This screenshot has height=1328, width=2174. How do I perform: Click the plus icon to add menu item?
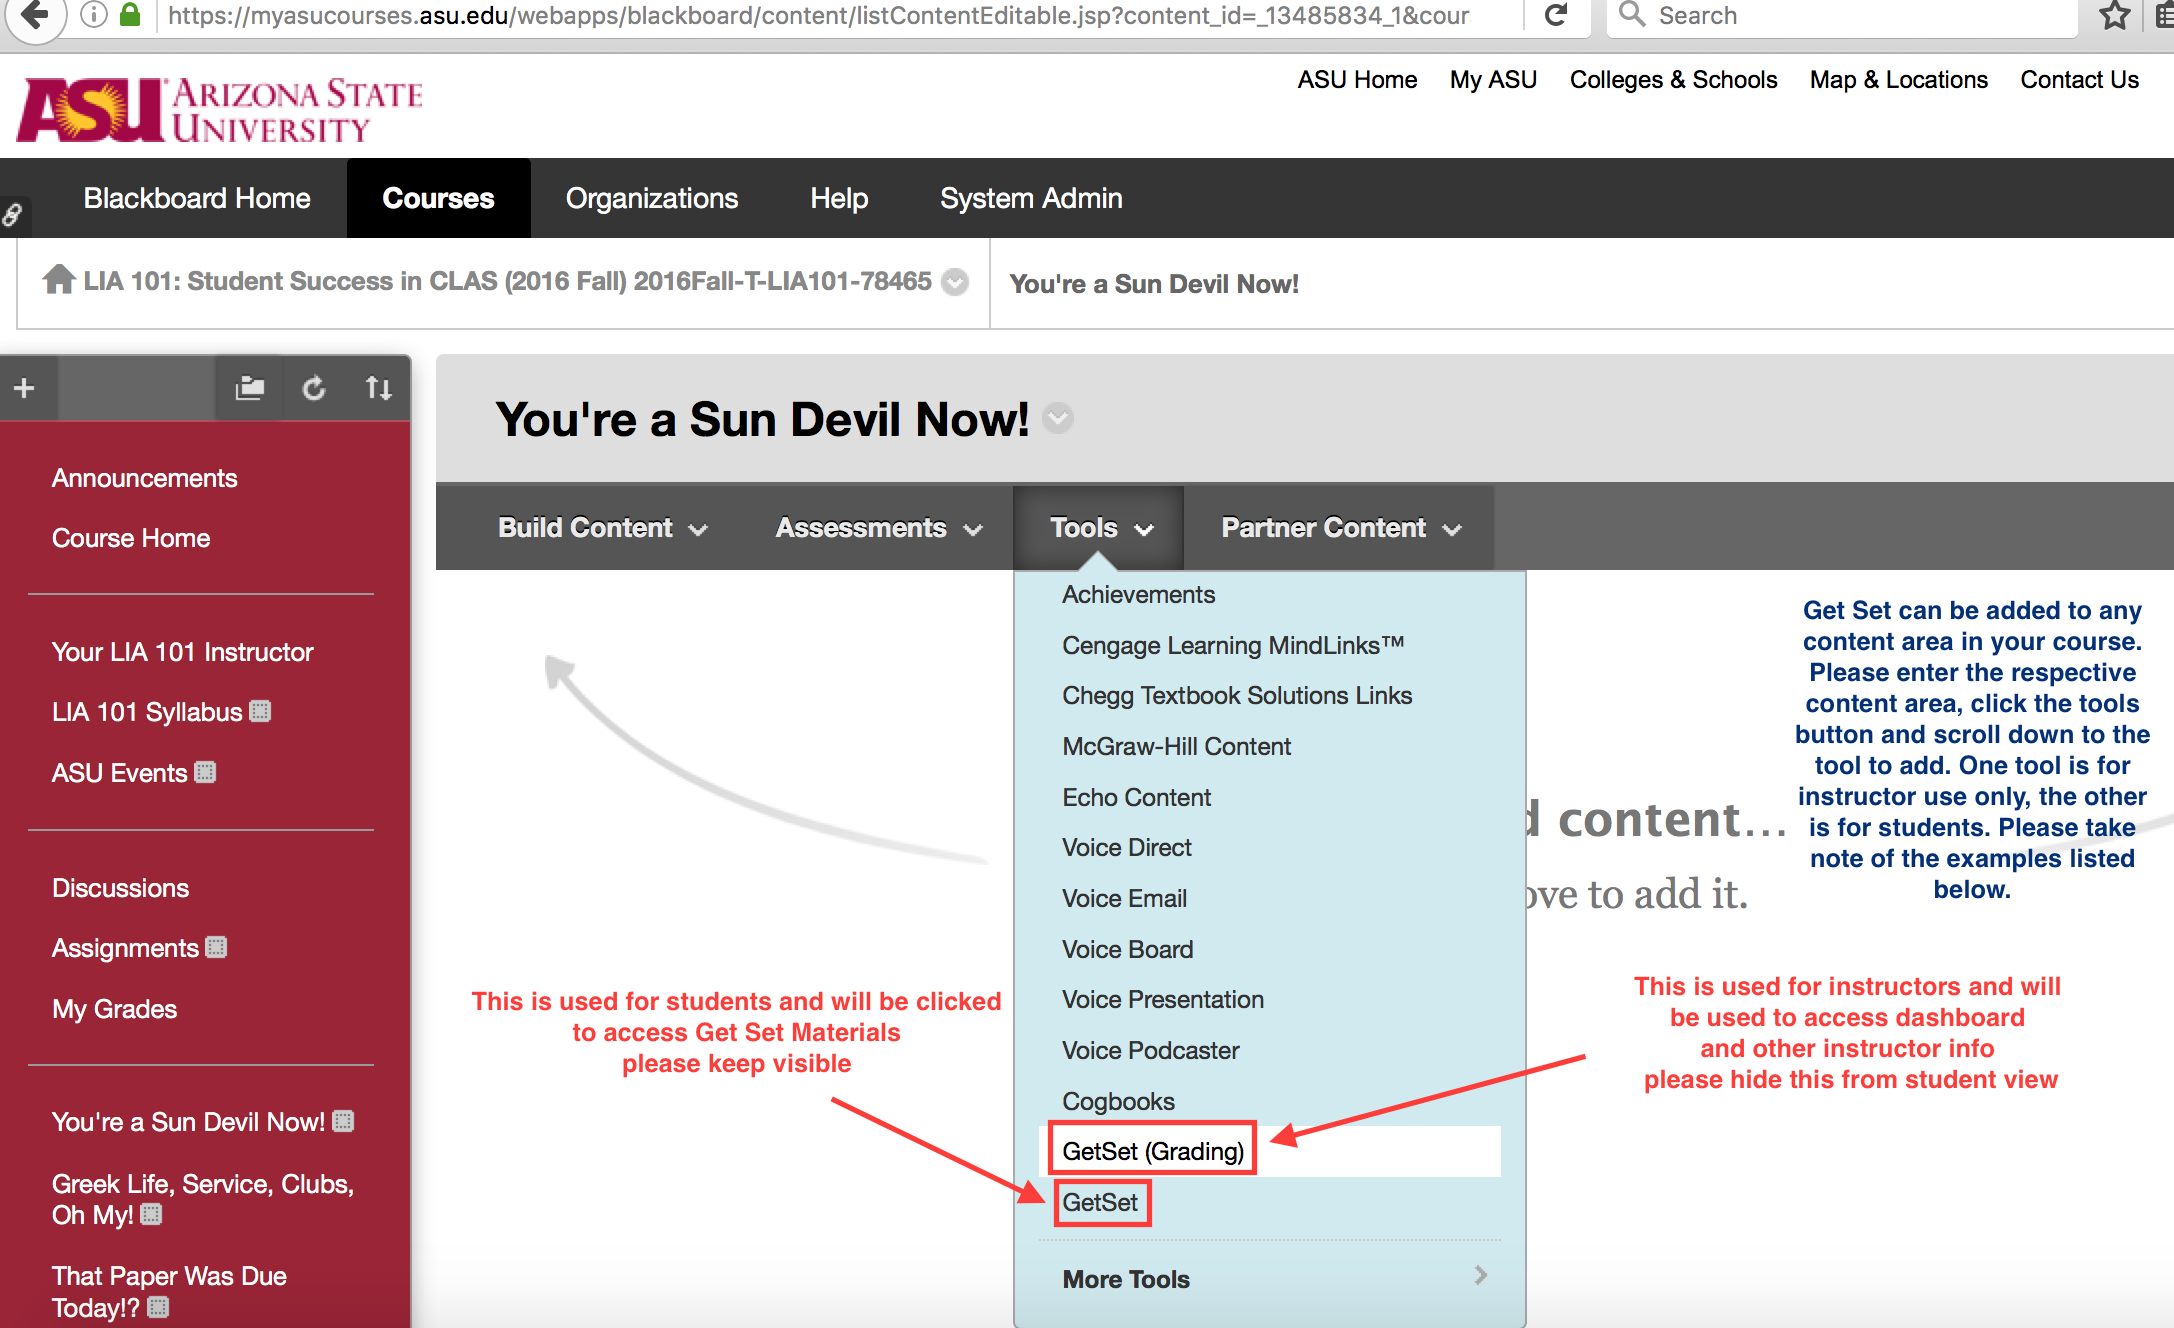point(25,387)
